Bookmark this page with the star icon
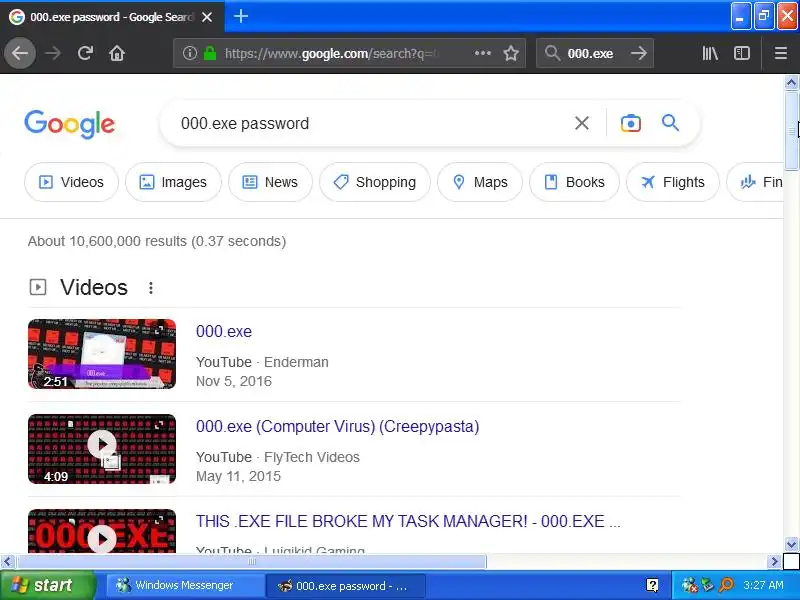800x600 pixels. click(511, 53)
